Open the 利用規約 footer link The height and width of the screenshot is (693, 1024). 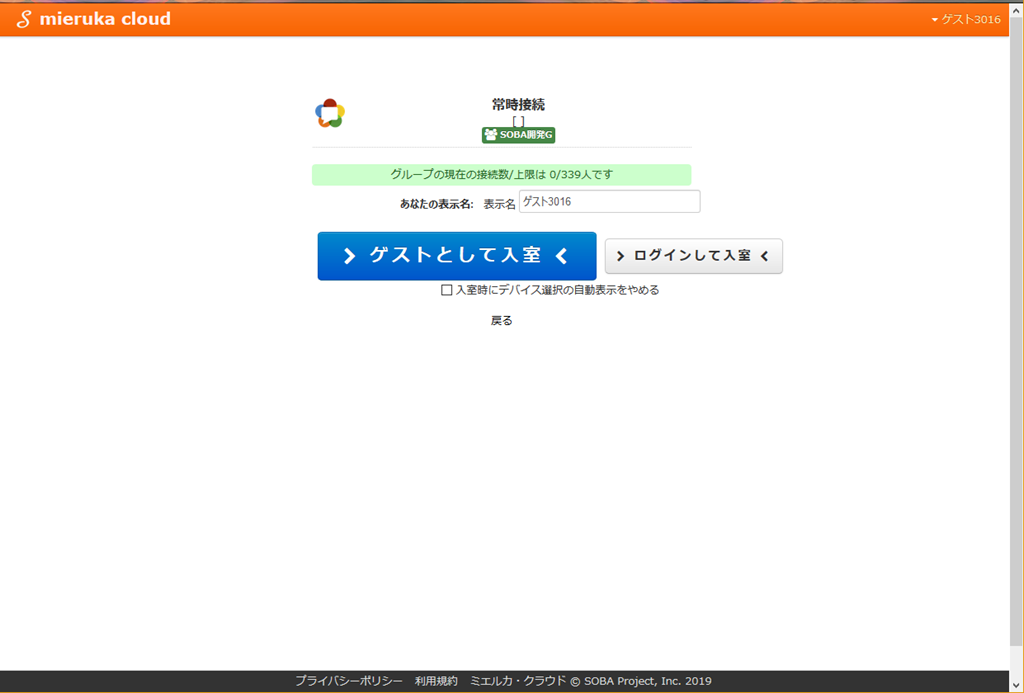pyautogui.click(x=436, y=681)
